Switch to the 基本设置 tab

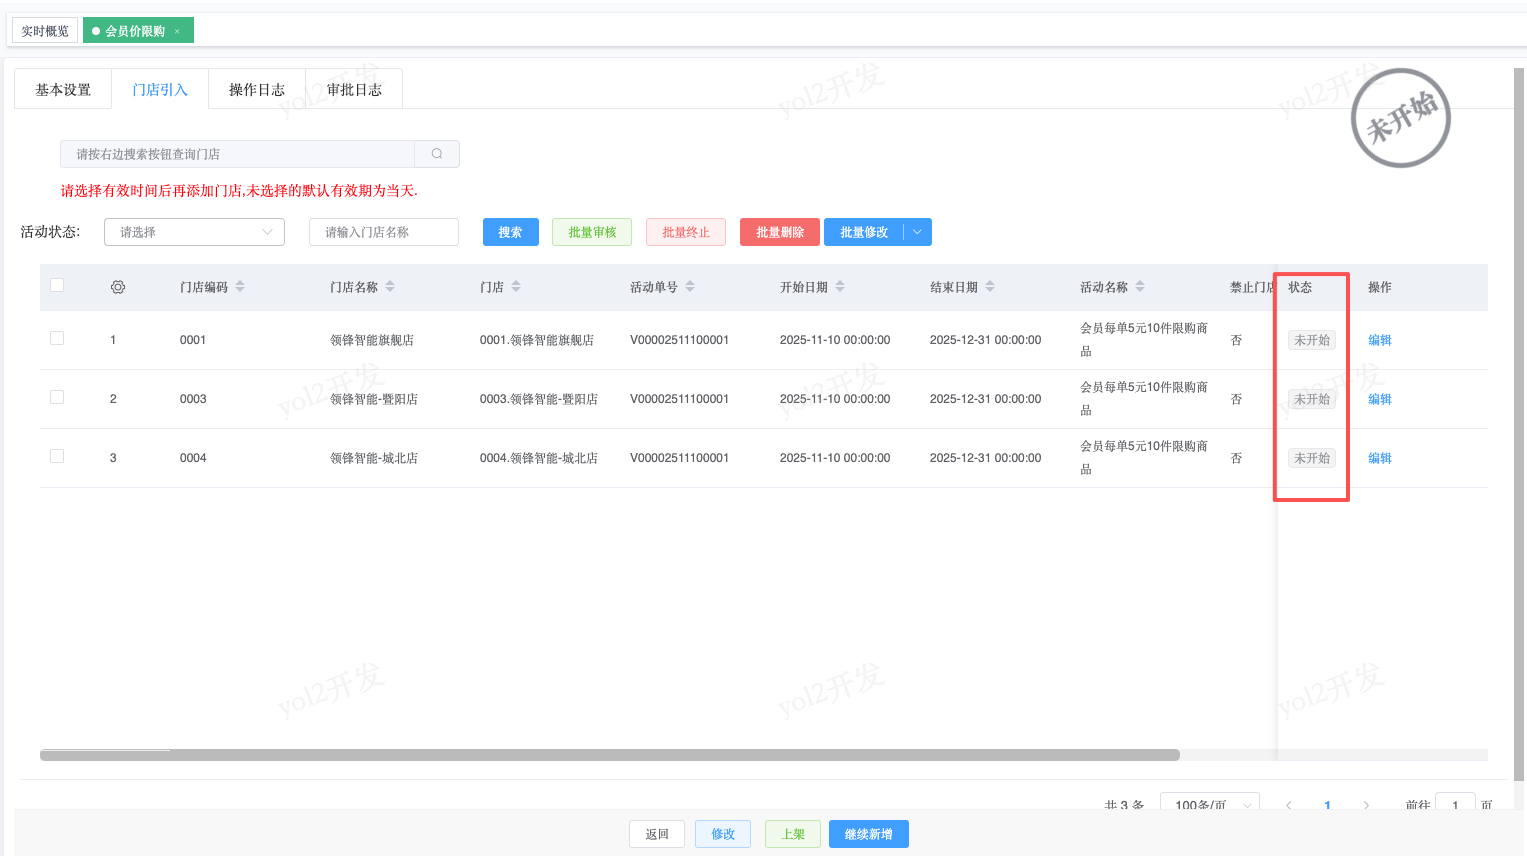click(63, 90)
